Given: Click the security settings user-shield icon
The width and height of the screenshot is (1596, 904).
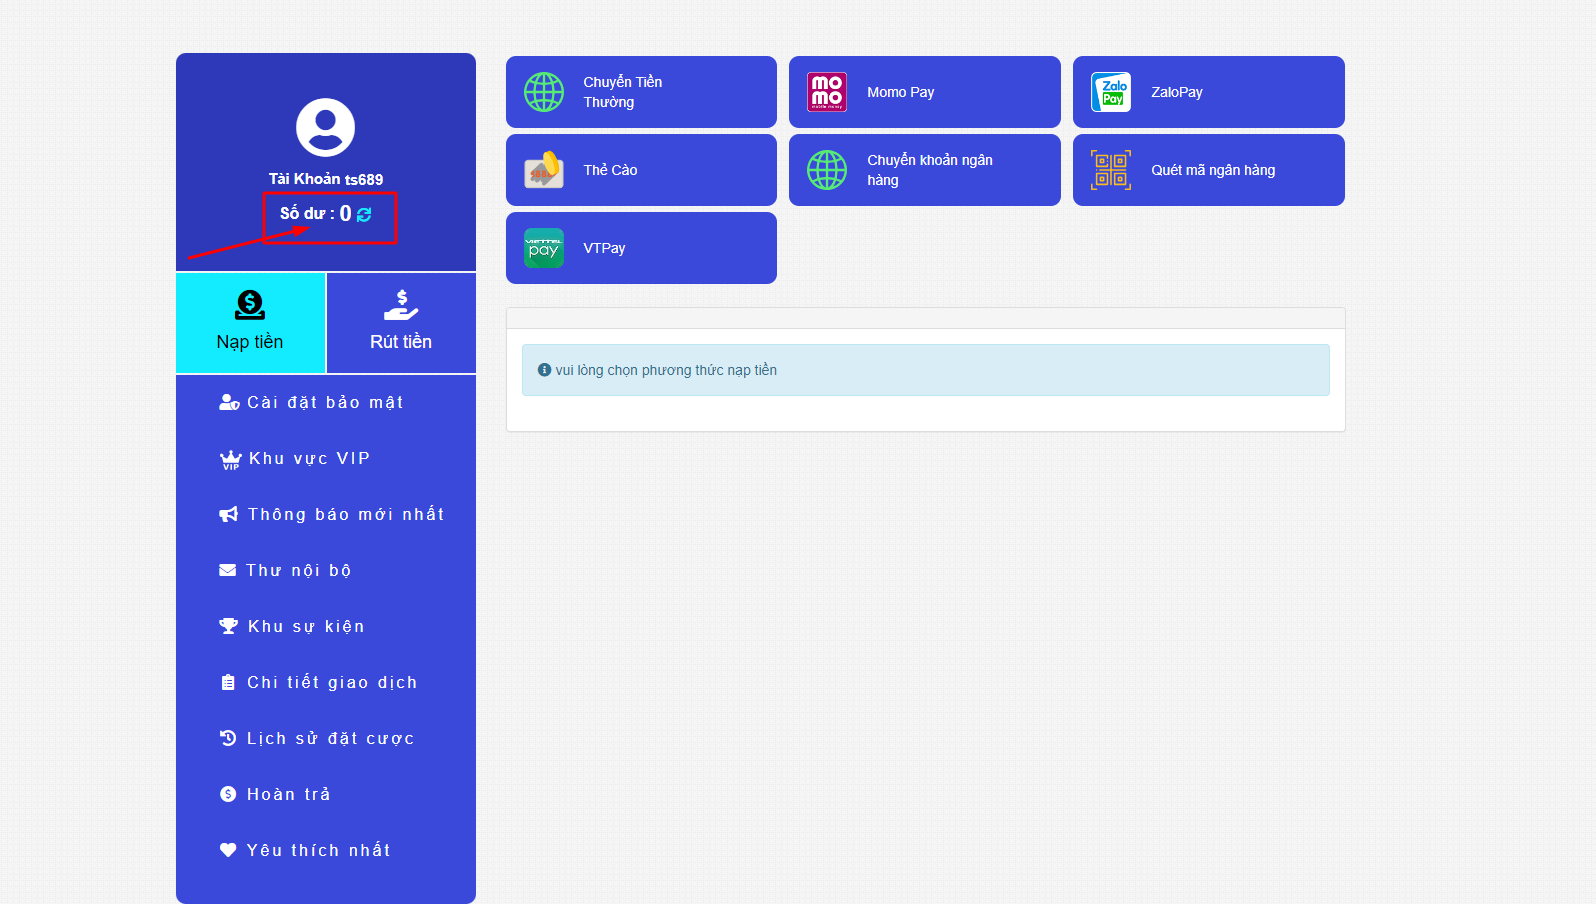Looking at the screenshot, I should click(x=229, y=402).
